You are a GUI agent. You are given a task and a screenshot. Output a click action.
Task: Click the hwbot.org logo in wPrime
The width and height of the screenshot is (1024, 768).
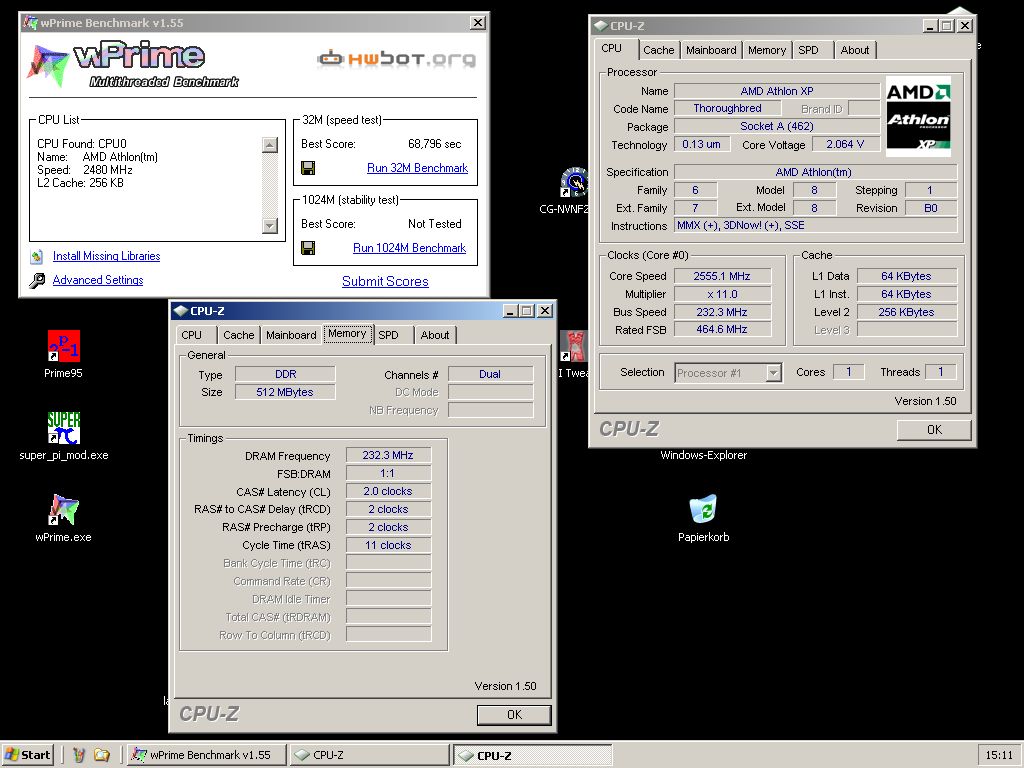396,59
